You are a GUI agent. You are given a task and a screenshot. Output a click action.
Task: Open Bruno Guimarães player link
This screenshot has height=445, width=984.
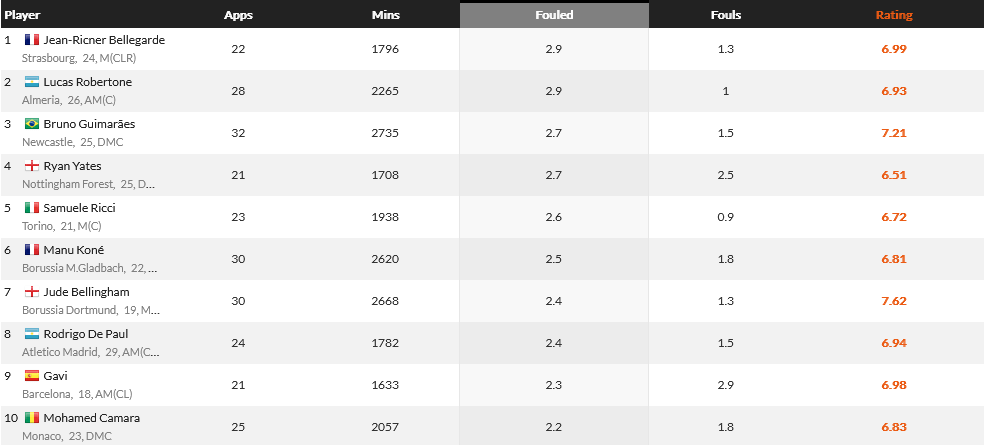coord(89,124)
